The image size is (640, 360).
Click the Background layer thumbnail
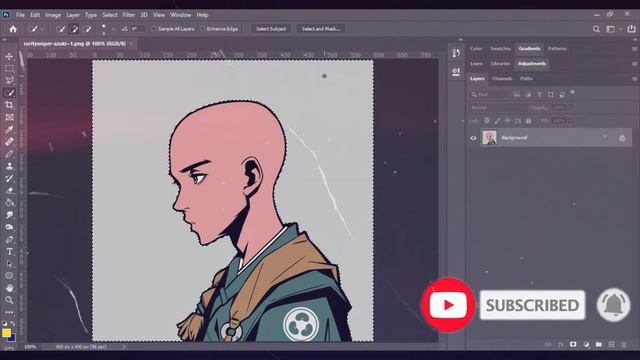[x=489, y=138]
